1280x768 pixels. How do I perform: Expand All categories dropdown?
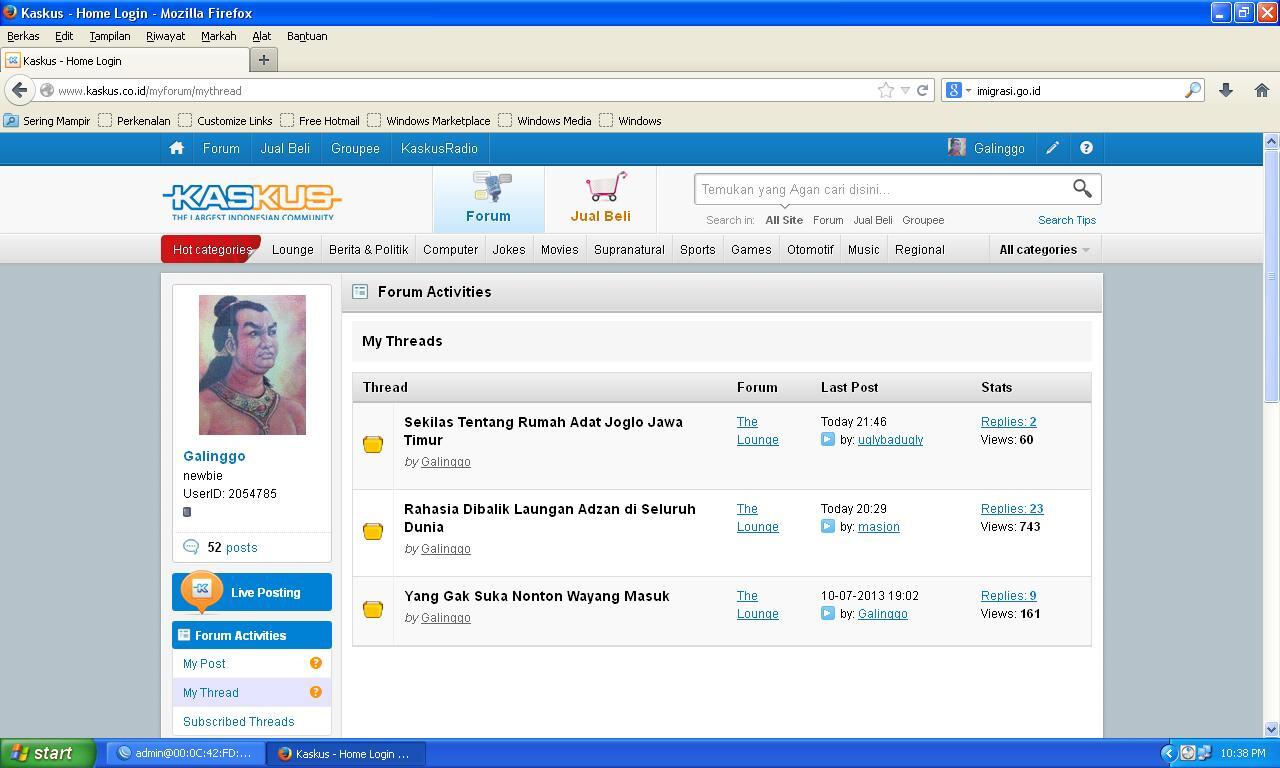point(1044,250)
